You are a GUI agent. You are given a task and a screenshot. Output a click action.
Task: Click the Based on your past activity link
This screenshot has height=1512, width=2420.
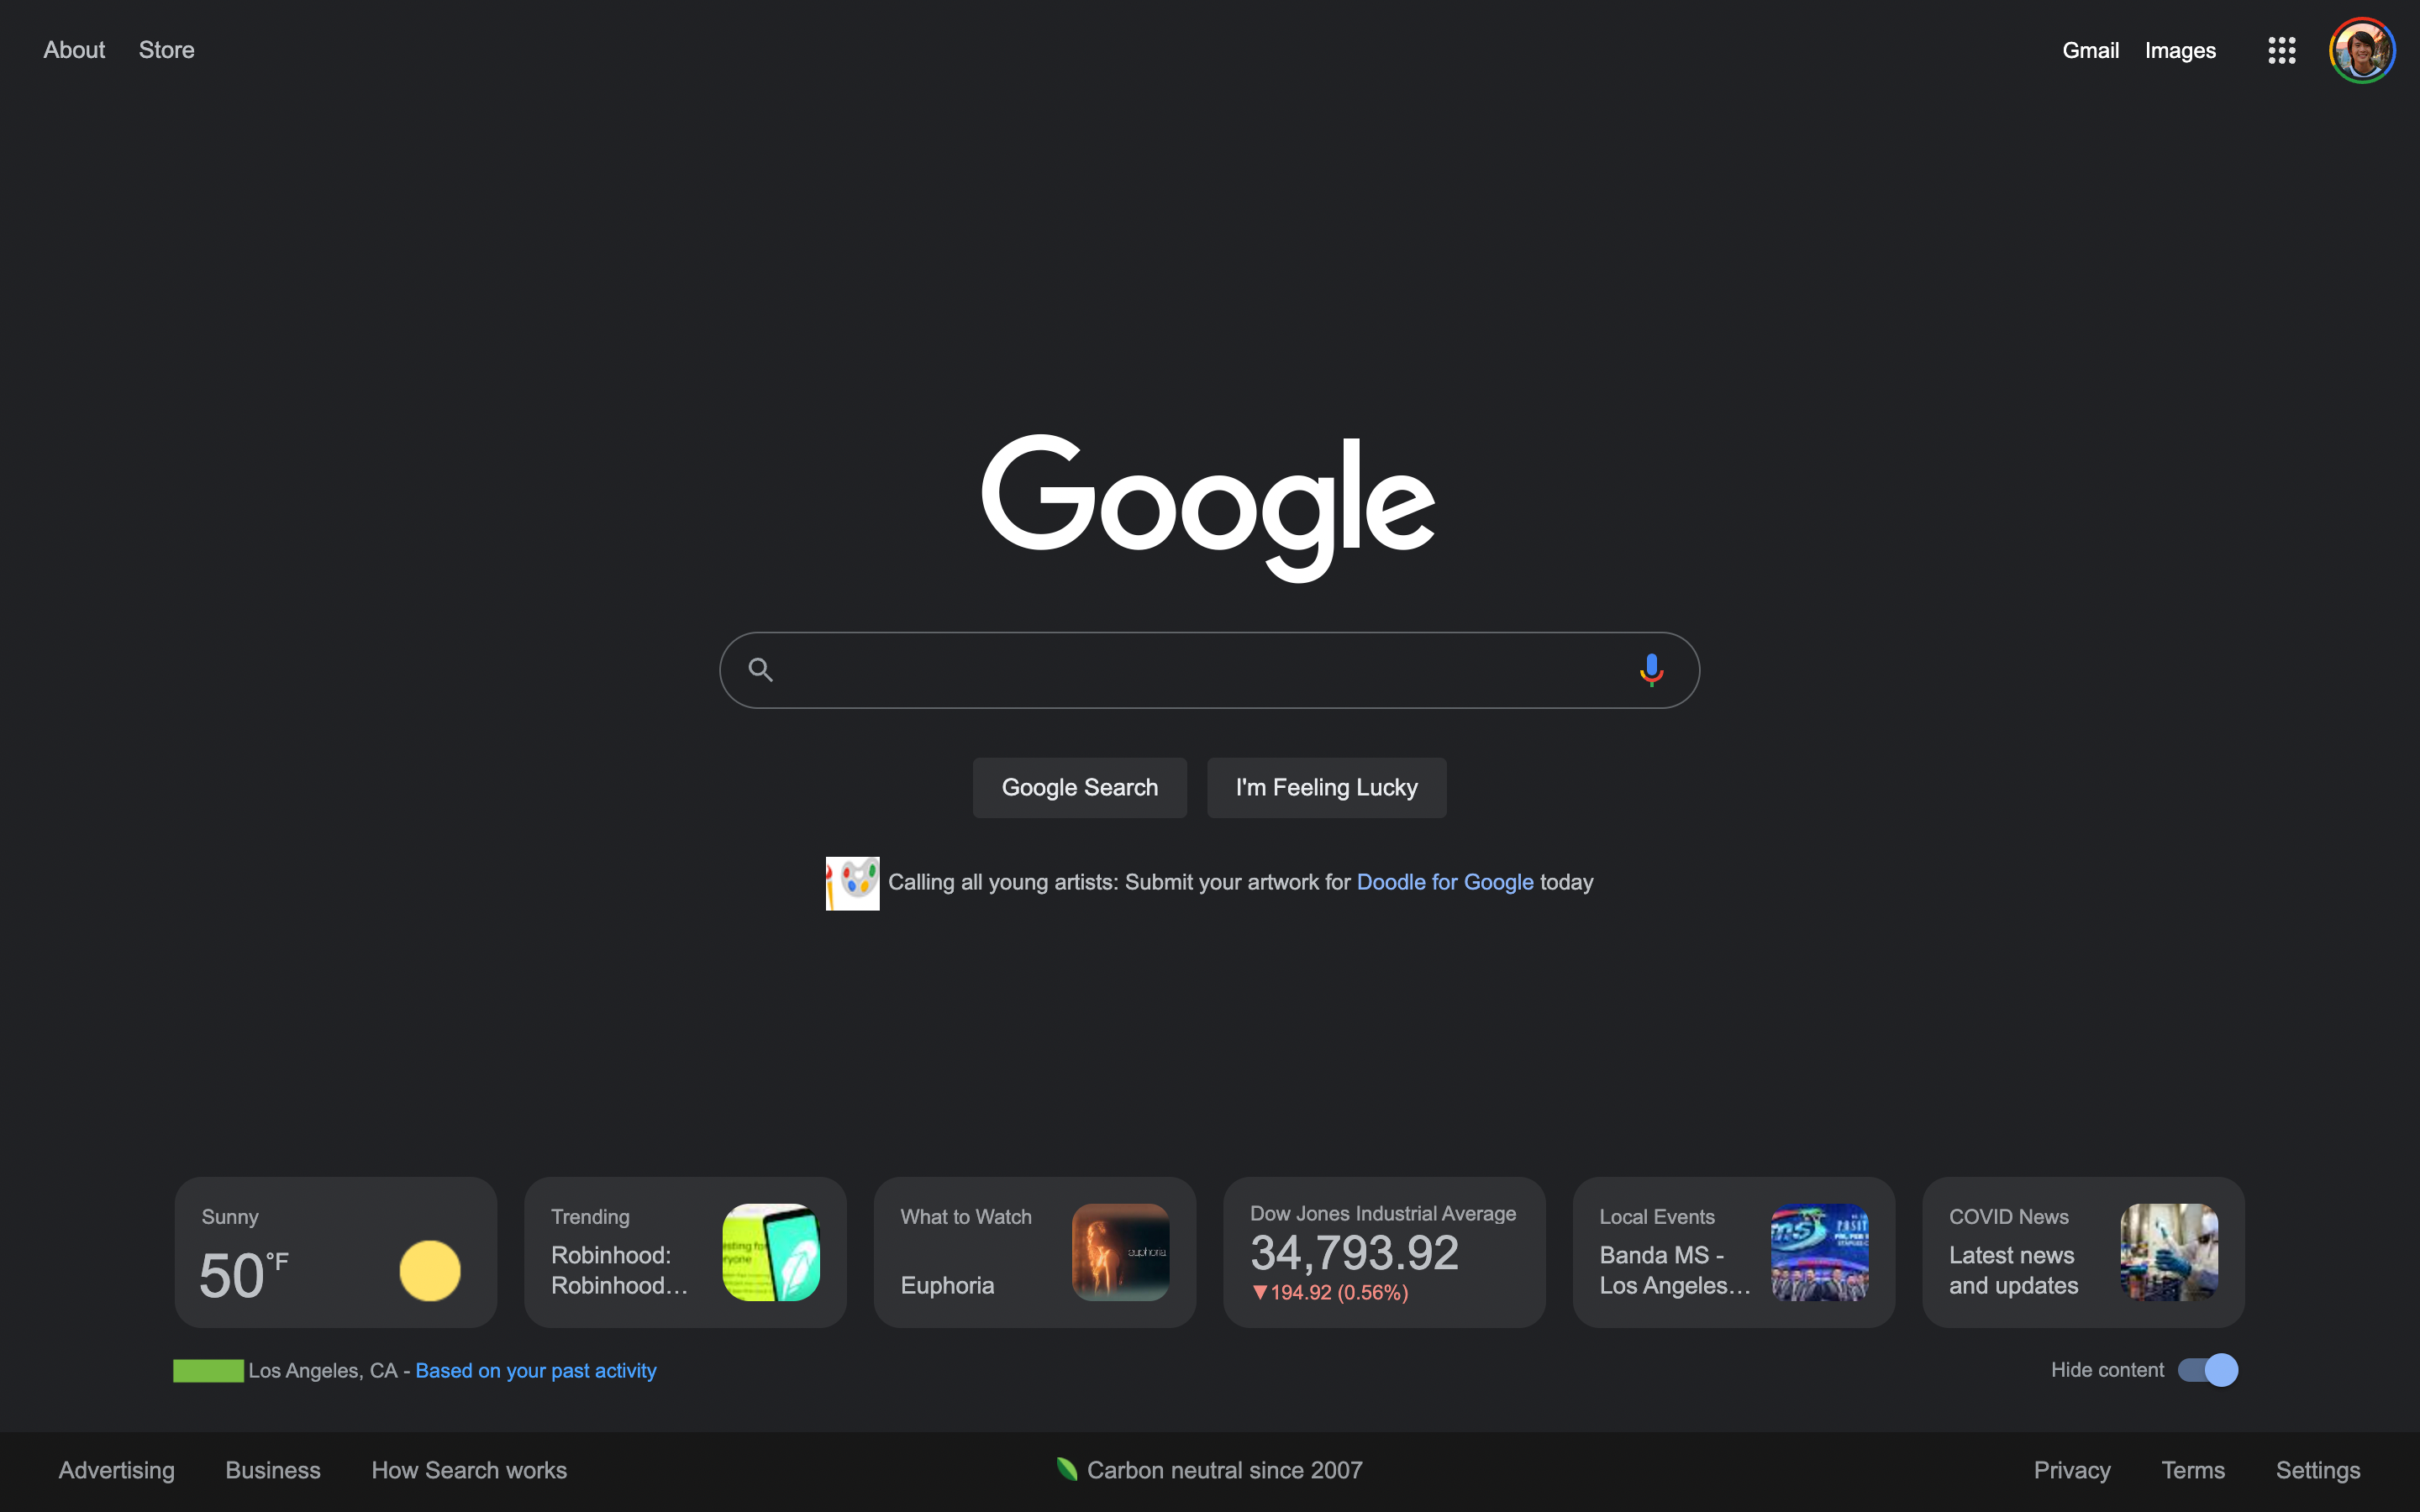click(x=535, y=1371)
